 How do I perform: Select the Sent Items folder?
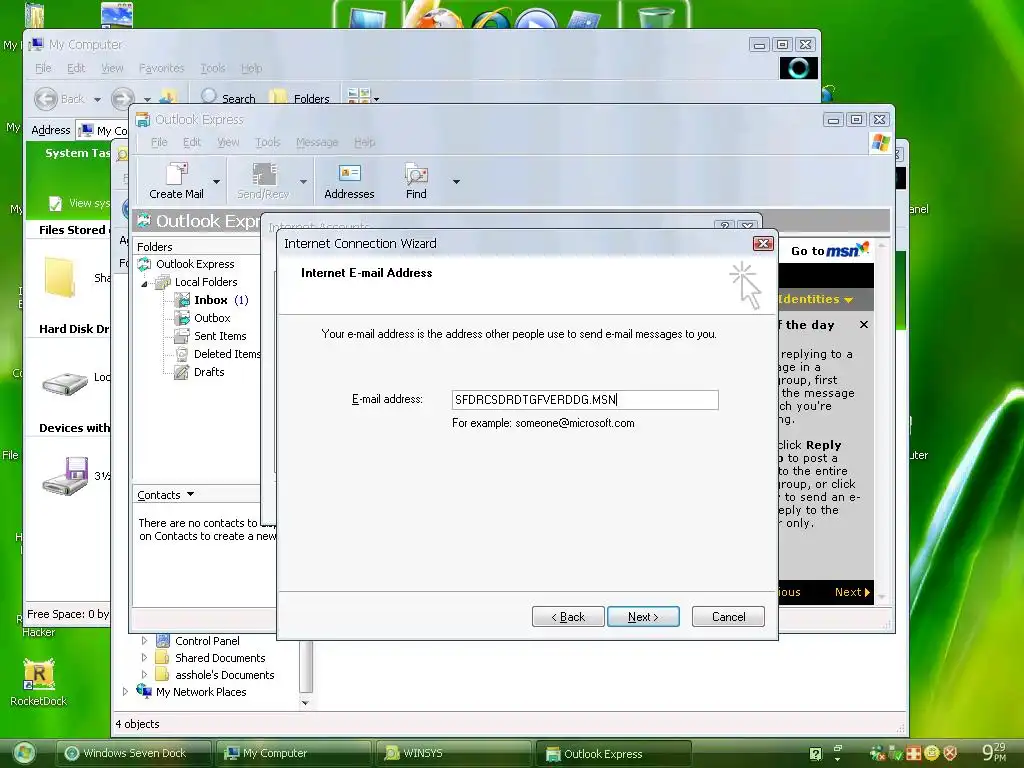click(219, 336)
